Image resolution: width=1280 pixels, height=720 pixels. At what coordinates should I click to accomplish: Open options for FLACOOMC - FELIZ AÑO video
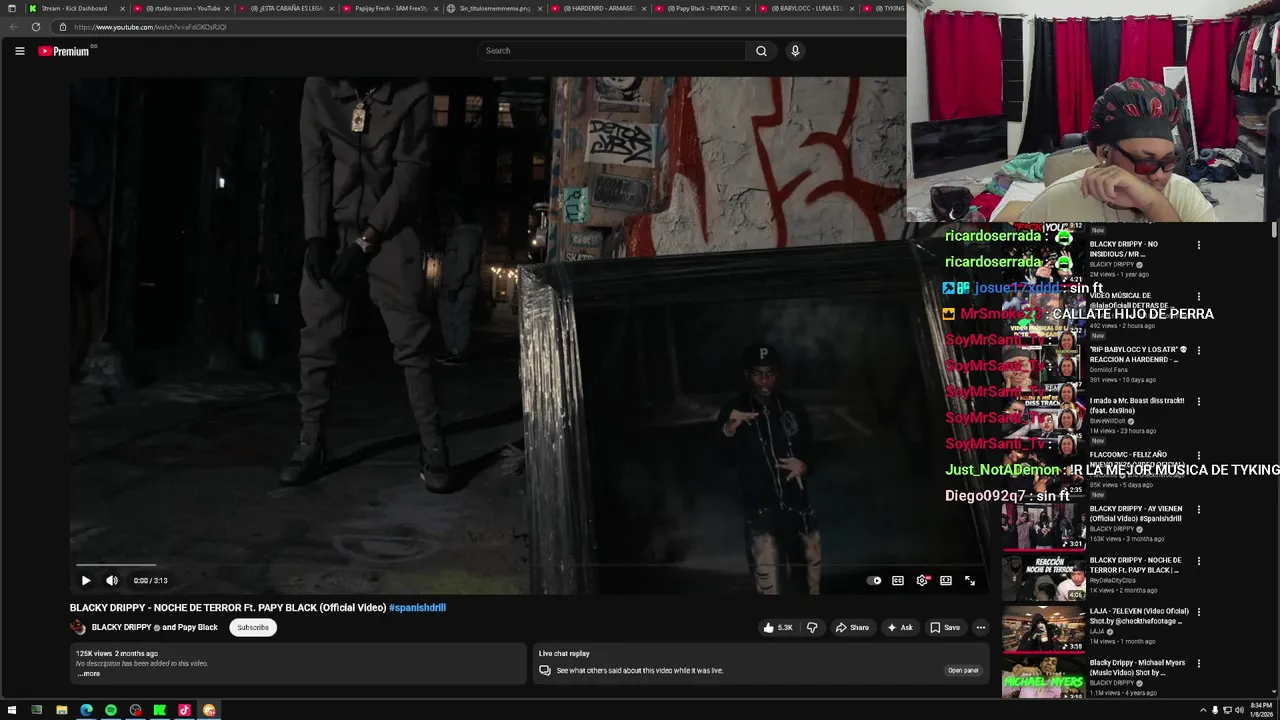(1199, 456)
